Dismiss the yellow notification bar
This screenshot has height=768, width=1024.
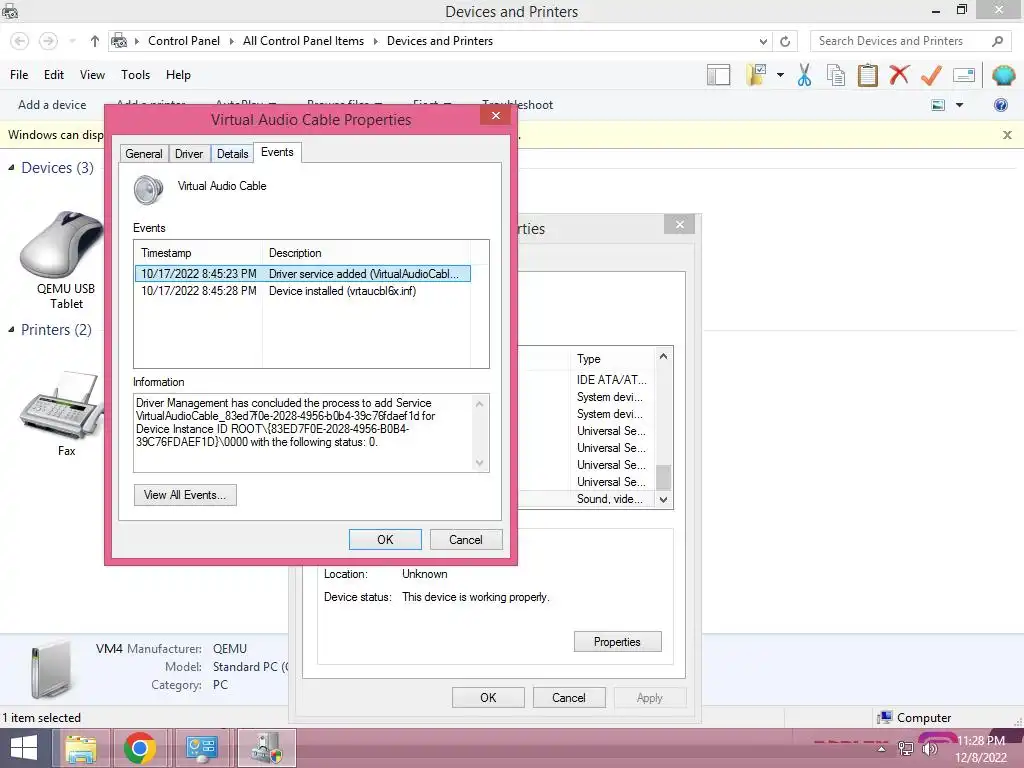[x=1007, y=135]
